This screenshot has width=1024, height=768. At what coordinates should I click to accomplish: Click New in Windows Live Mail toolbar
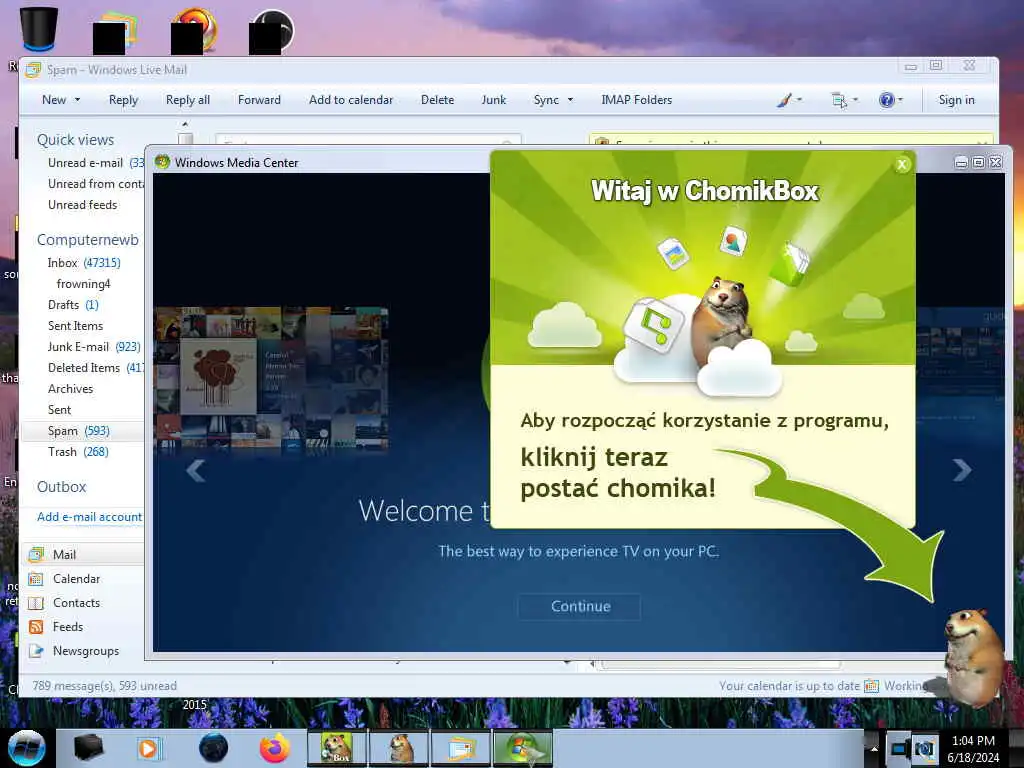click(54, 100)
